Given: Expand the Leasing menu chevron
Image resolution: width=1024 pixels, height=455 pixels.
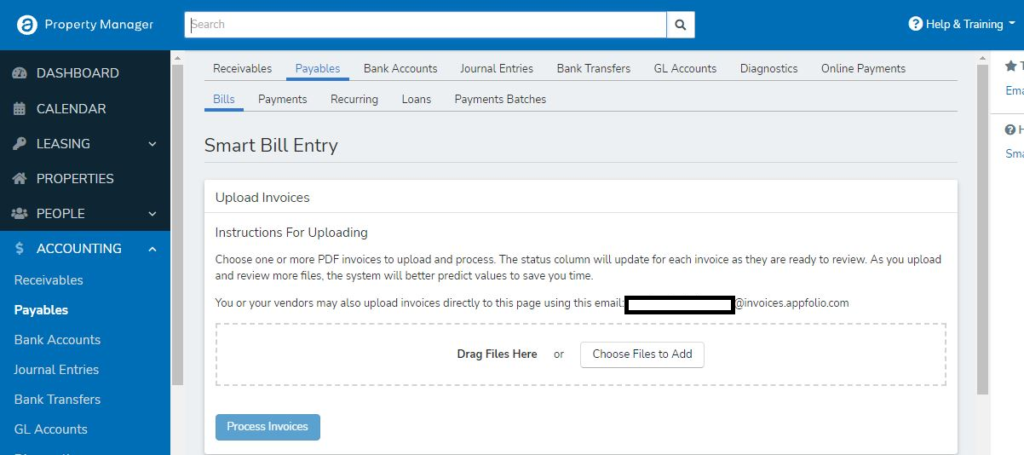Looking at the screenshot, I should click(x=152, y=144).
